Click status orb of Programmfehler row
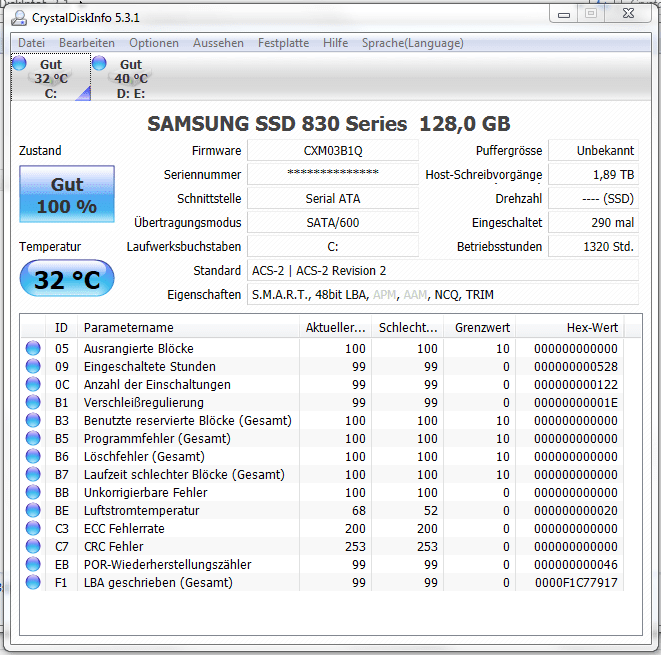This screenshot has width=661, height=655. tap(33, 438)
